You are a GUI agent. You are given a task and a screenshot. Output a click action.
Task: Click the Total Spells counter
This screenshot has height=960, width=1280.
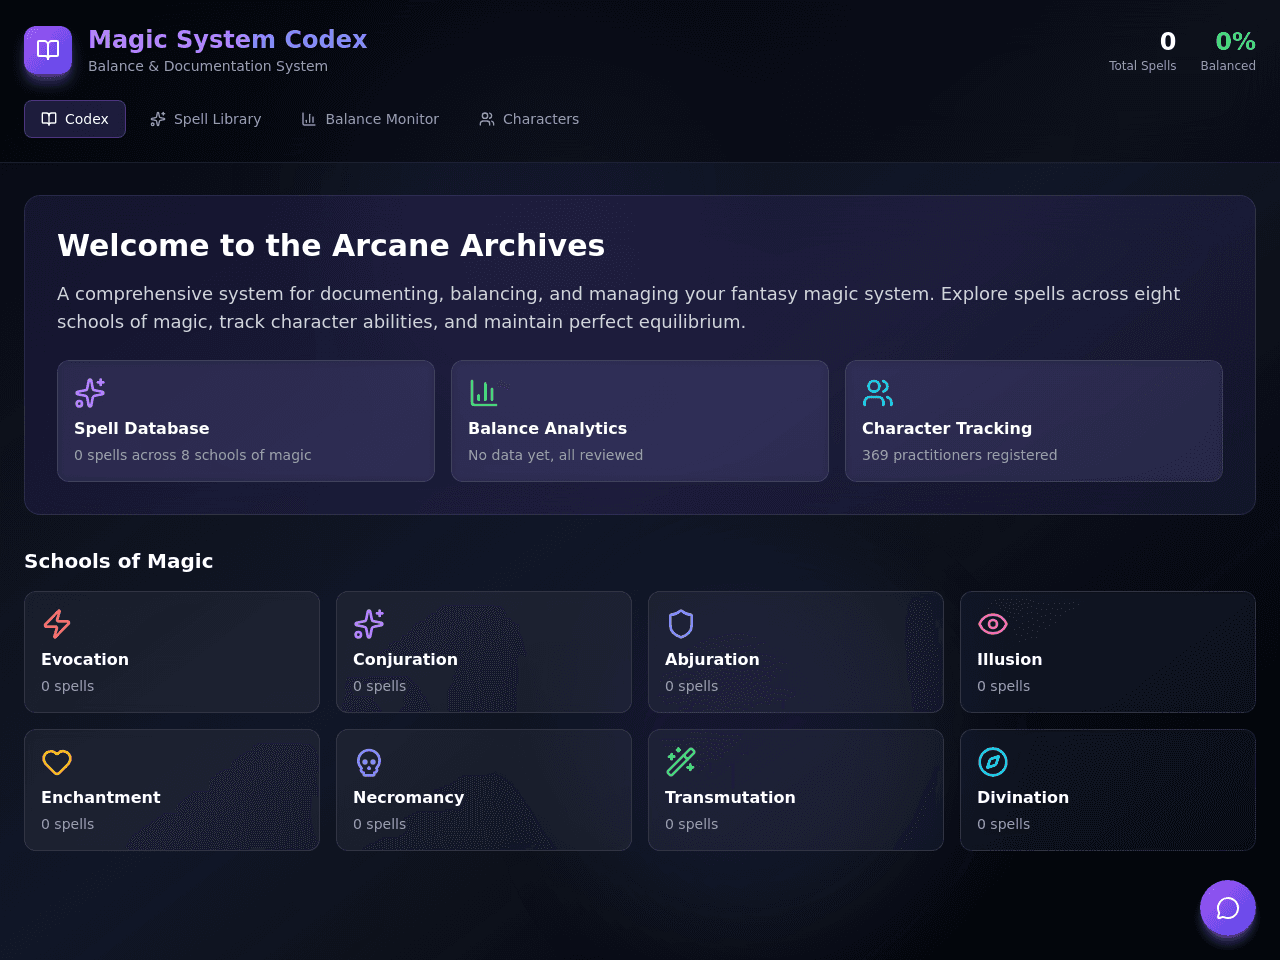(x=1143, y=50)
